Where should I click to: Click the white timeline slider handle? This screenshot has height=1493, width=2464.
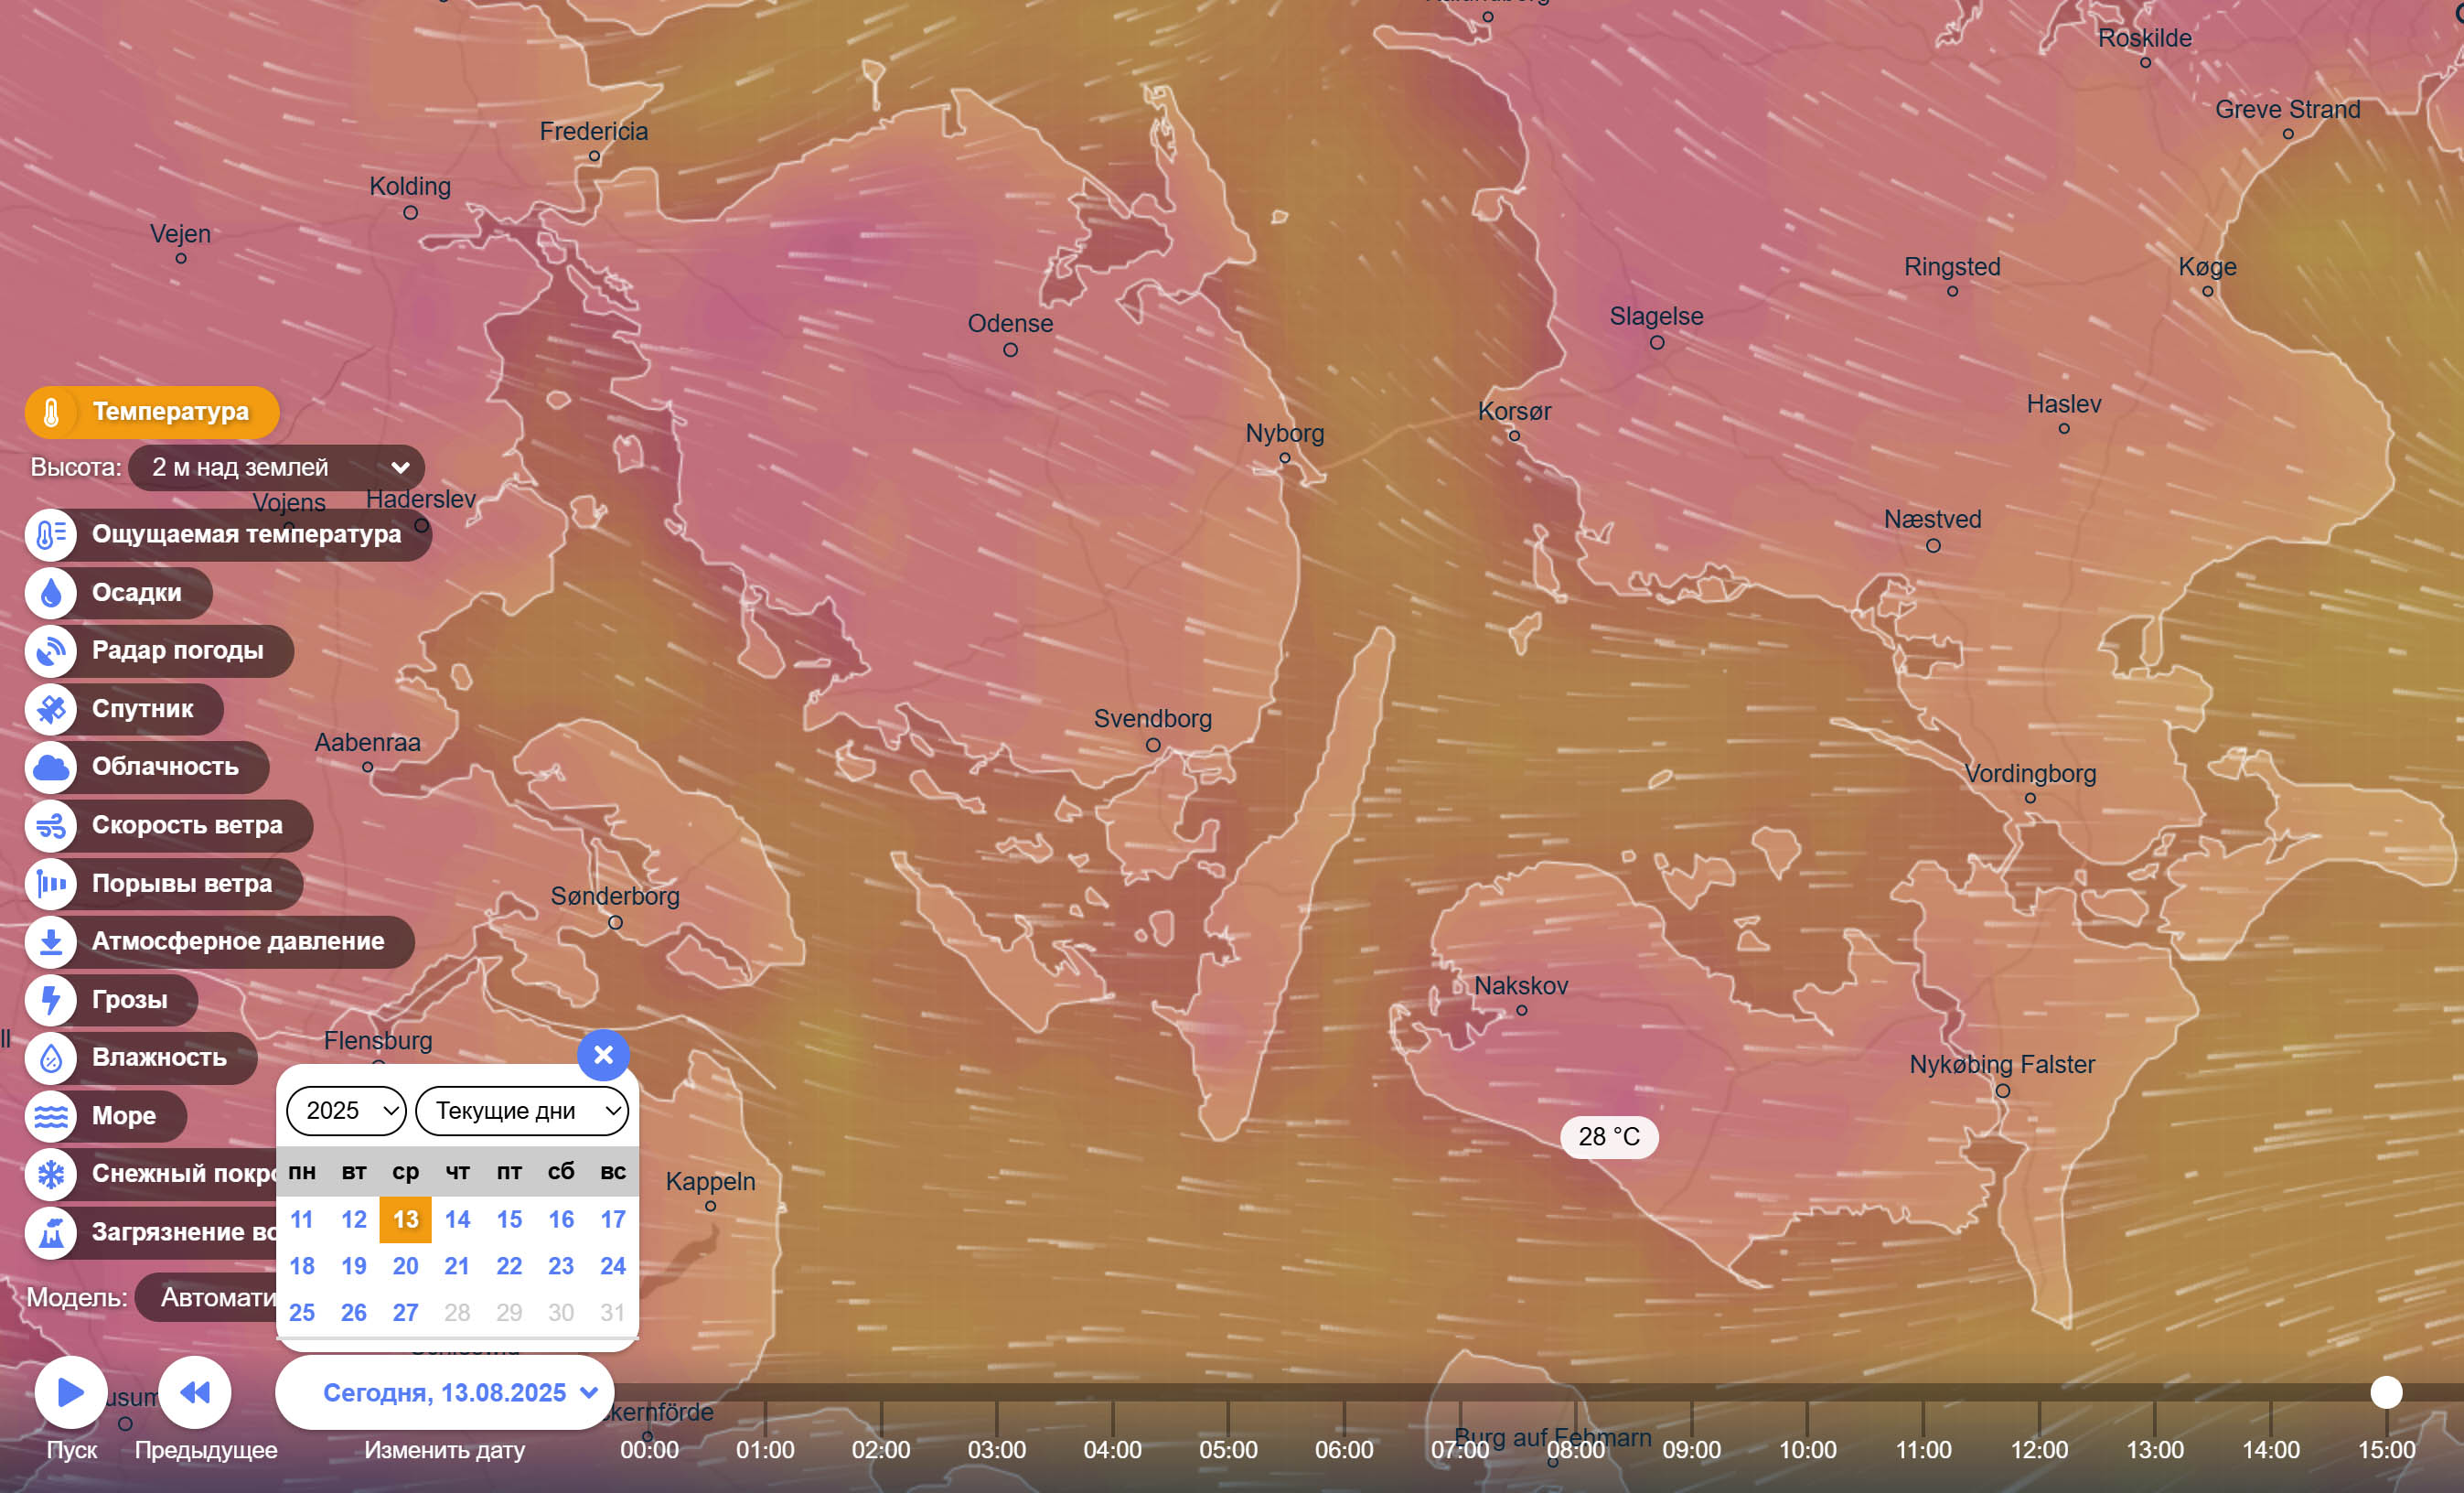point(2386,1391)
